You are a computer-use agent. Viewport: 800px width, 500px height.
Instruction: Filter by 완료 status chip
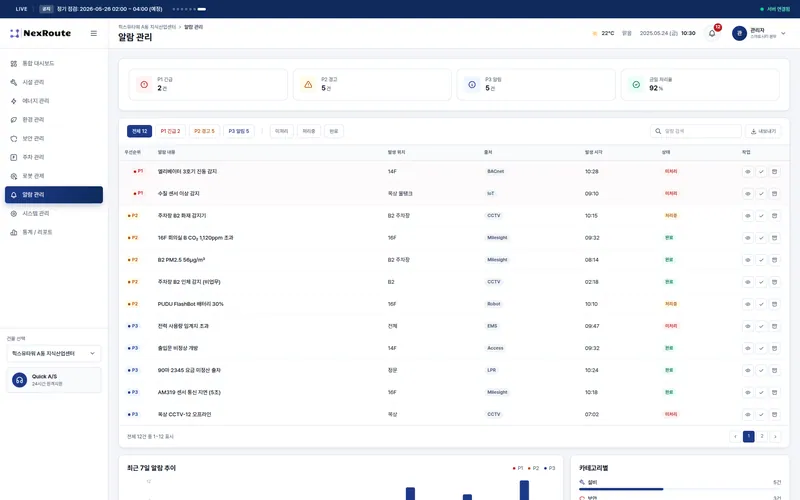point(334,131)
